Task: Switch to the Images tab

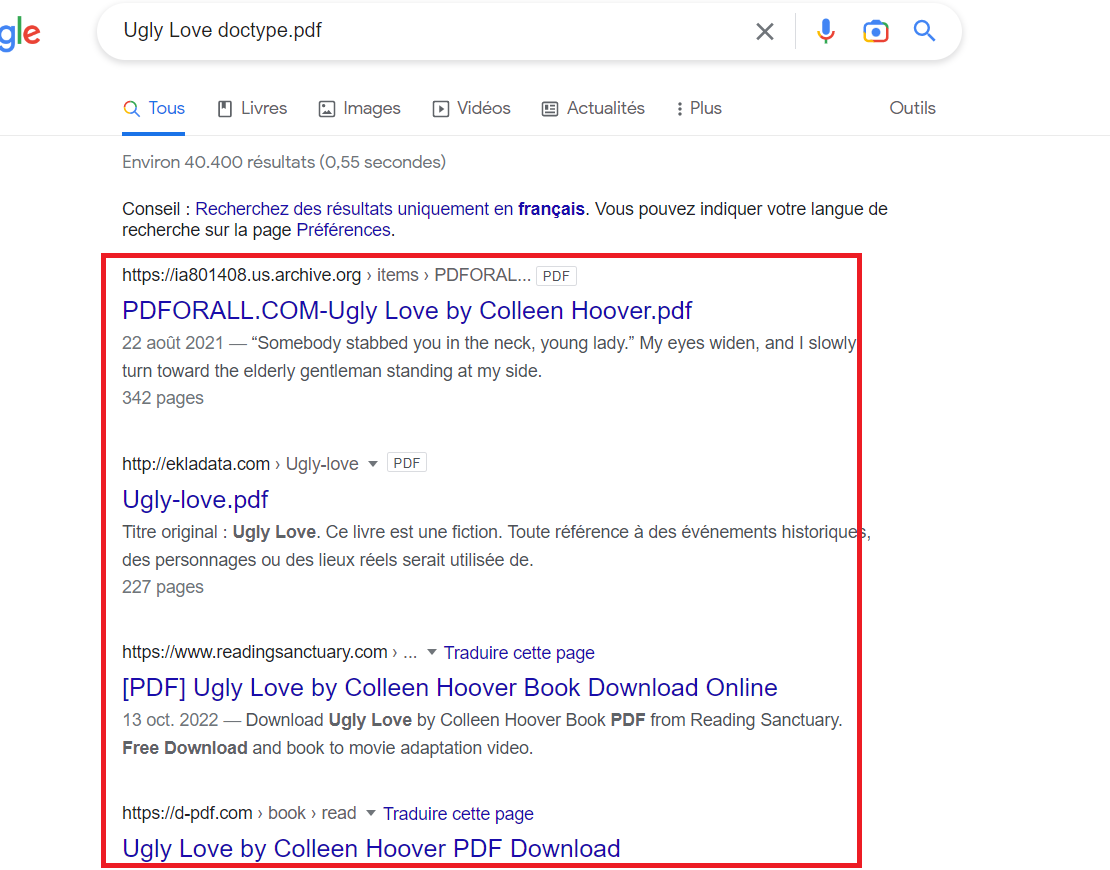Action: pyautogui.click(x=360, y=108)
